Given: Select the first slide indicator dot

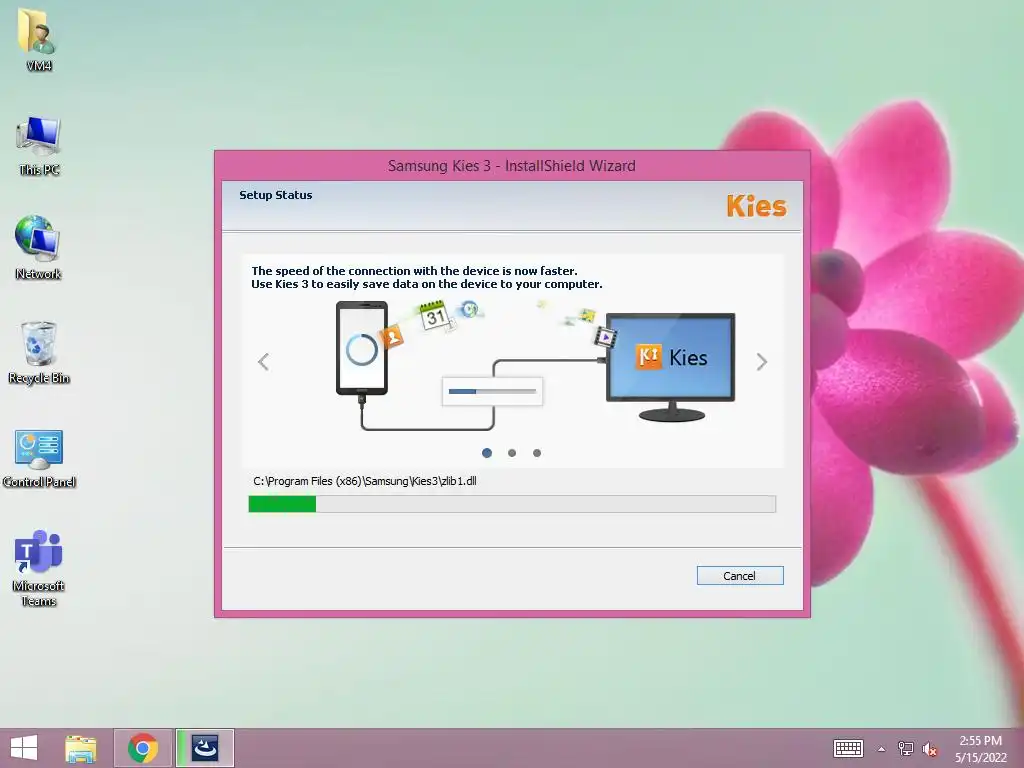Looking at the screenshot, I should (x=487, y=453).
